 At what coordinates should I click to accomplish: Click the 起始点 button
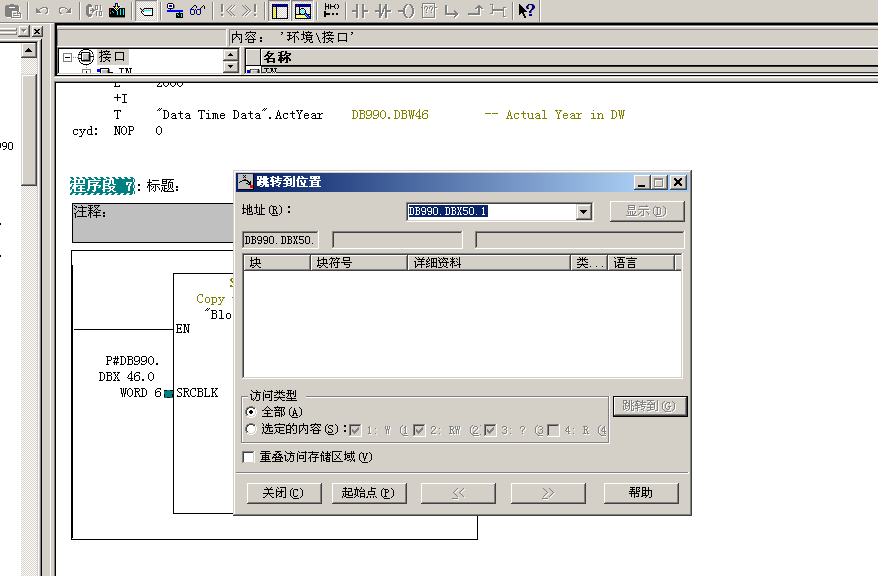pyautogui.click(x=369, y=493)
